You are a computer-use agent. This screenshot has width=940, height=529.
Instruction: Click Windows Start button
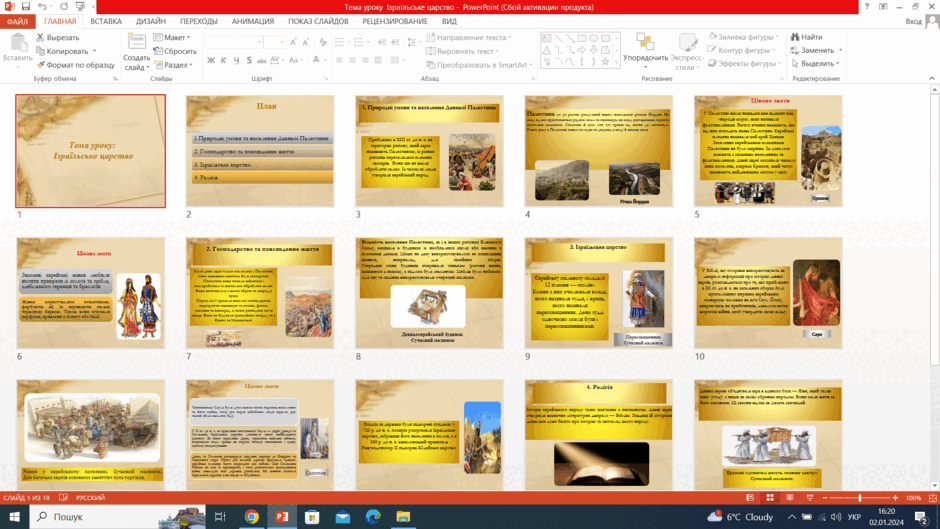[14, 516]
